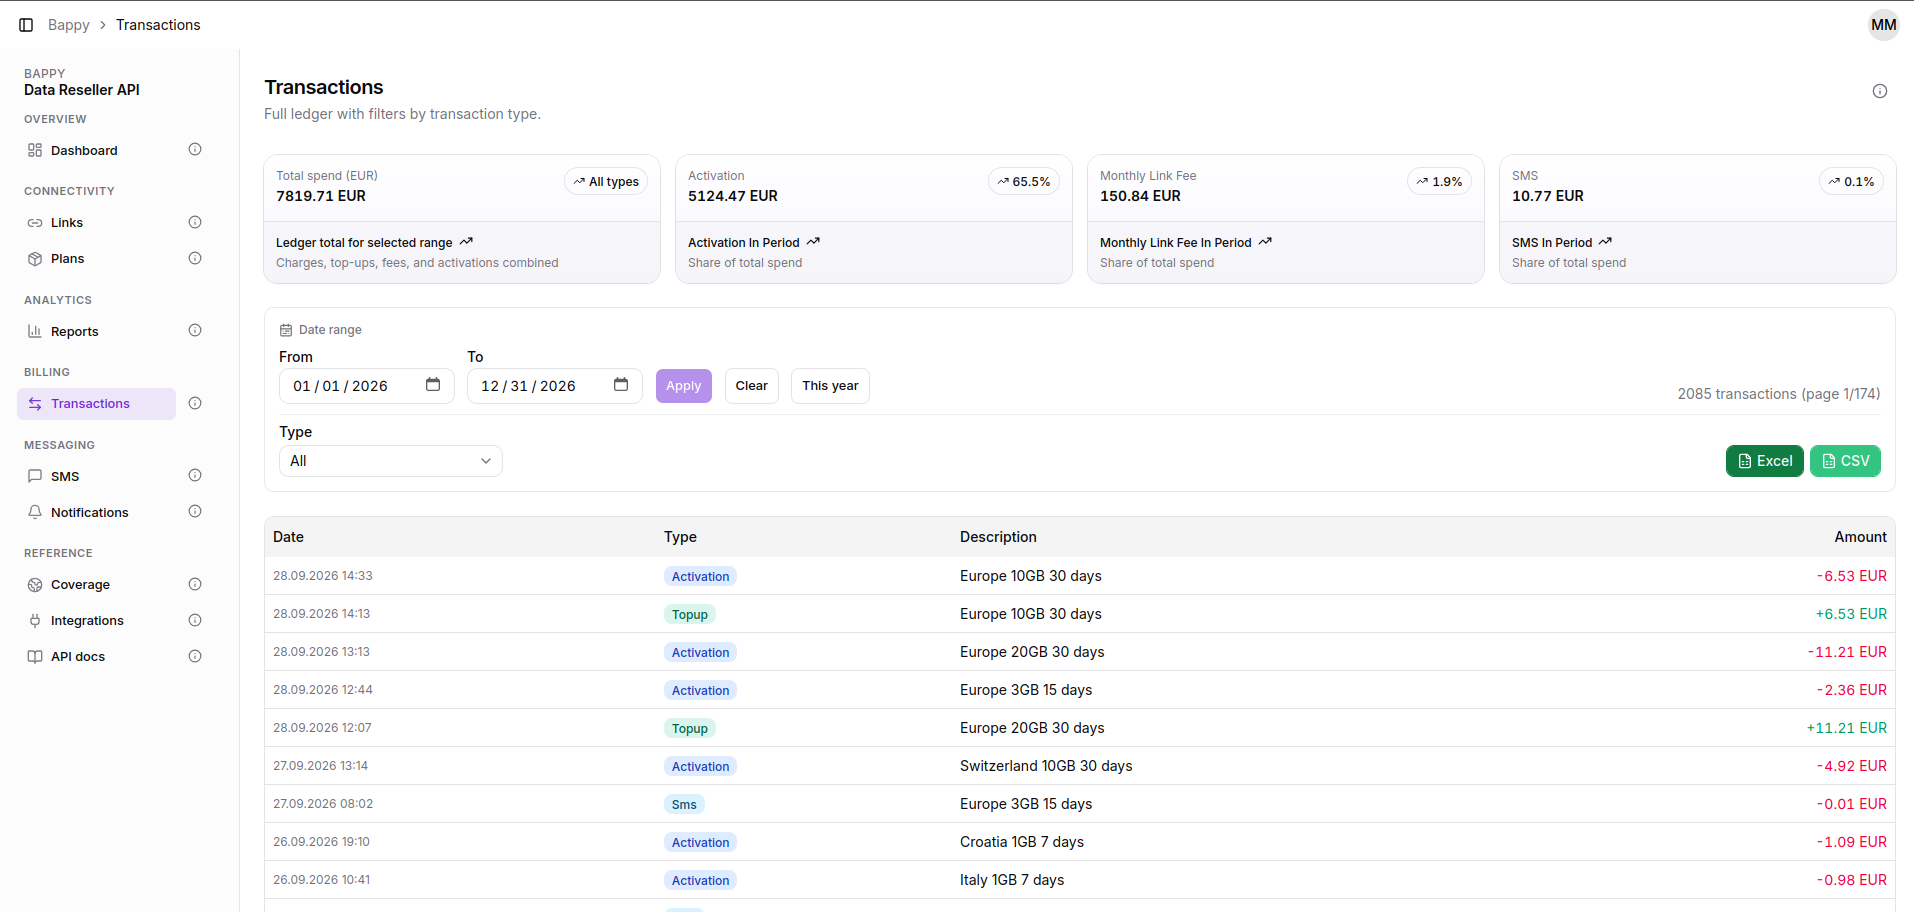Viewport: 1914px width, 912px height.
Task: Click the info icon beside Integrations
Action: (x=195, y=621)
